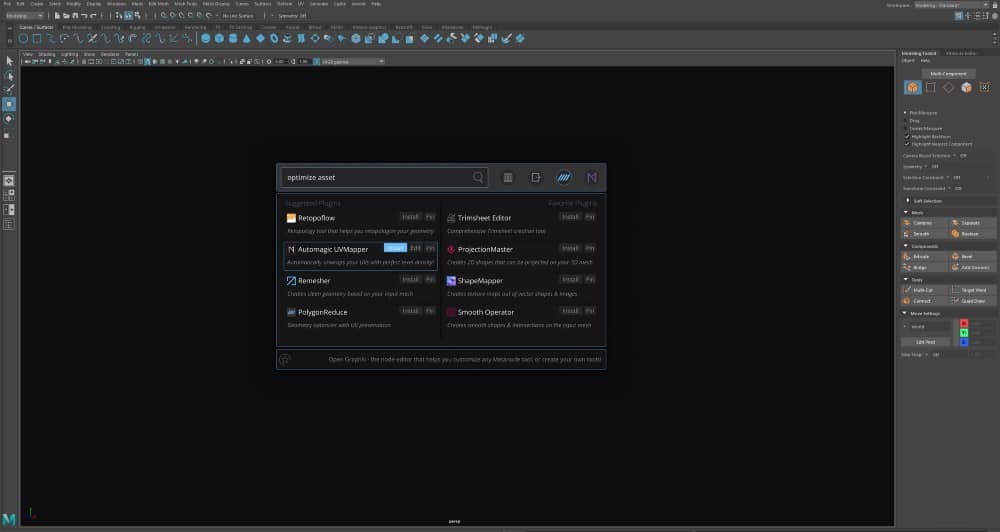
Task: Open the sRGB gamma view transform dropdown
Action: click(353, 62)
